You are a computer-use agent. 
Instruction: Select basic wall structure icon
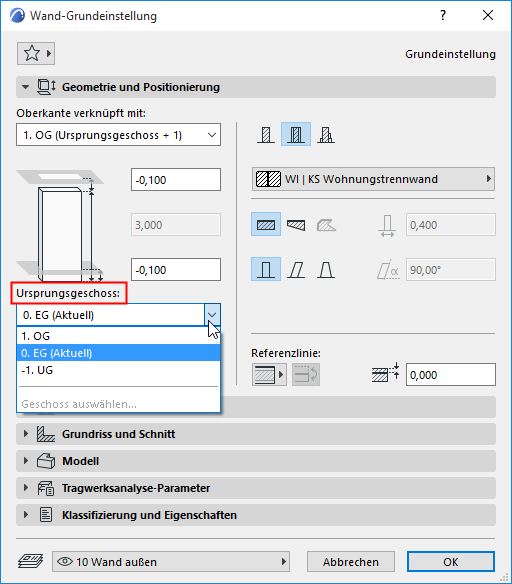click(x=266, y=134)
